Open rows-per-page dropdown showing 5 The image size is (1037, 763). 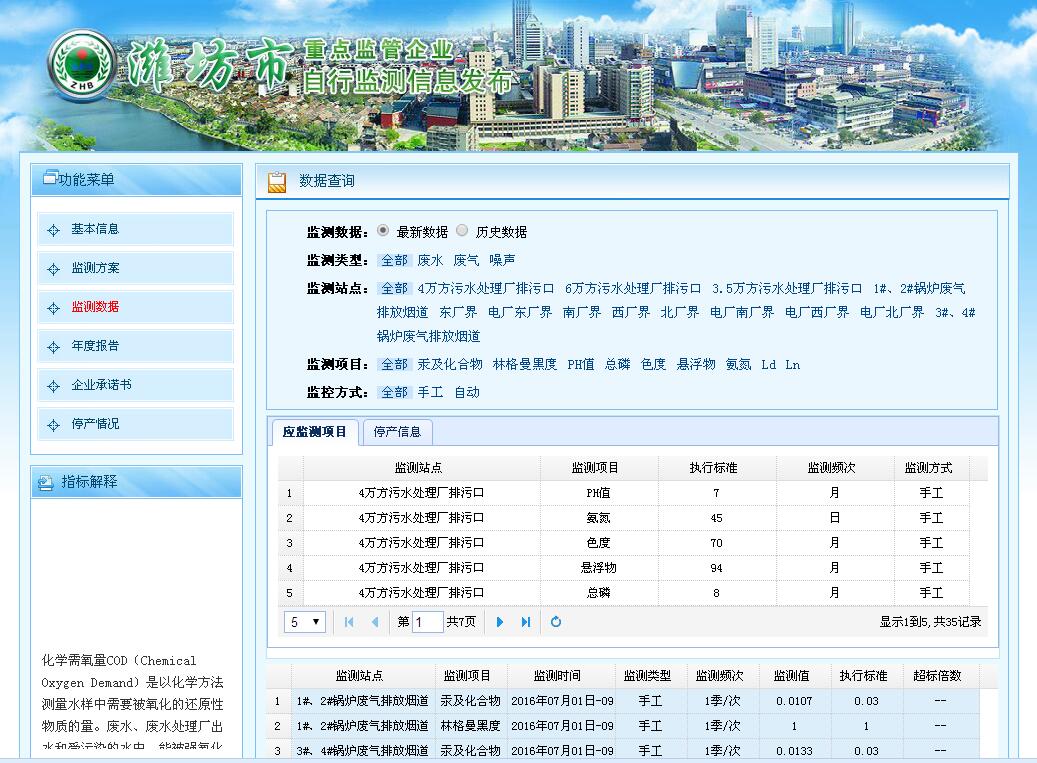point(305,622)
